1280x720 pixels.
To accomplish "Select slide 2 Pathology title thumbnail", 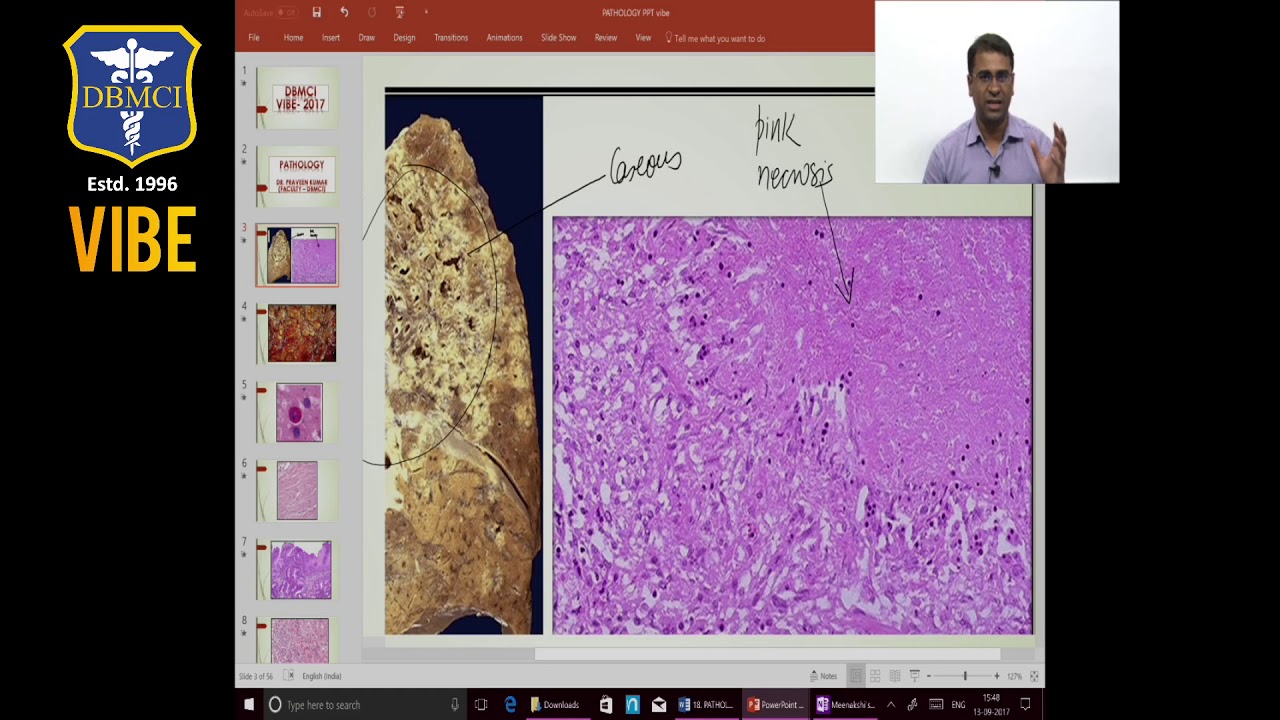I will tap(297, 176).
